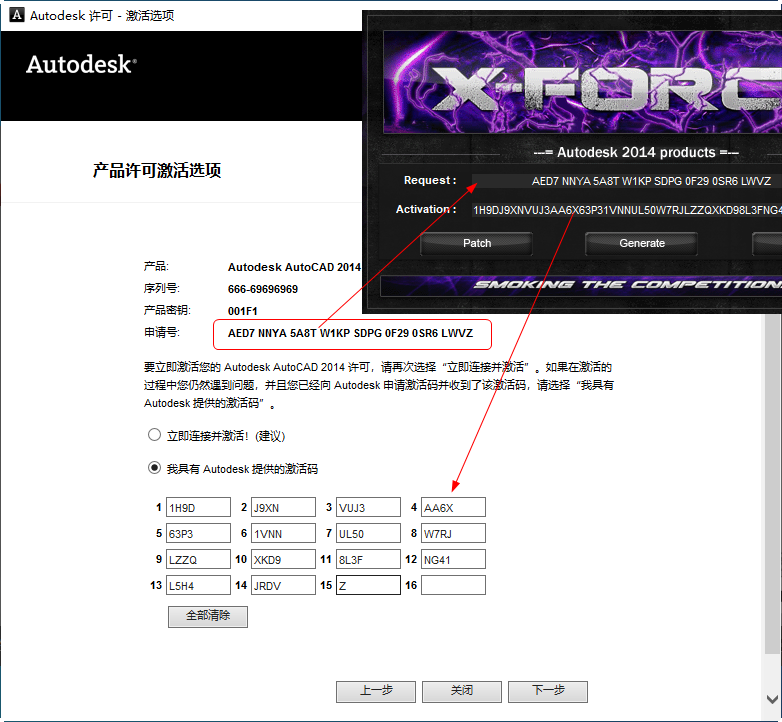Click activation code field 1 containing 1H9D
The height and width of the screenshot is (722, 782).
coord(198,507)
